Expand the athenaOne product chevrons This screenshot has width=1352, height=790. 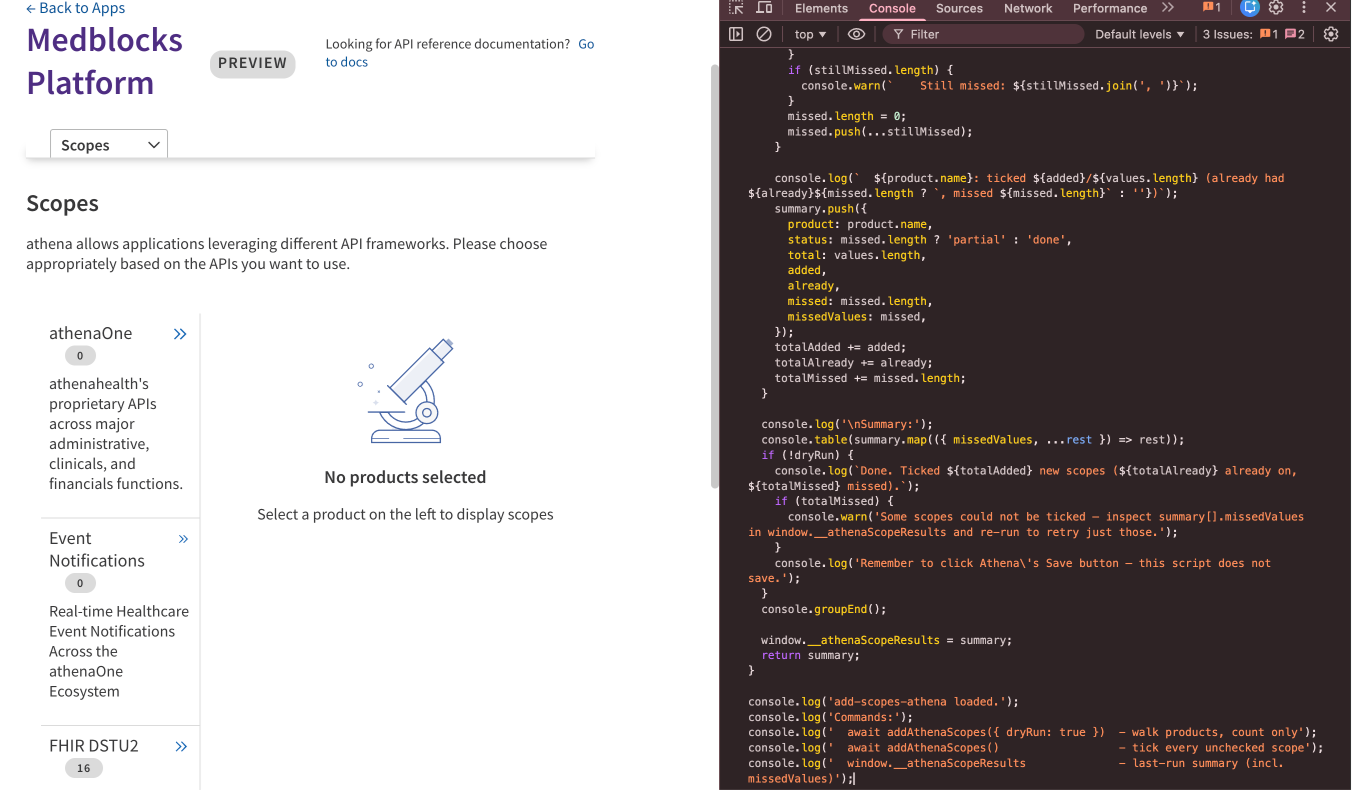(180, 334)
